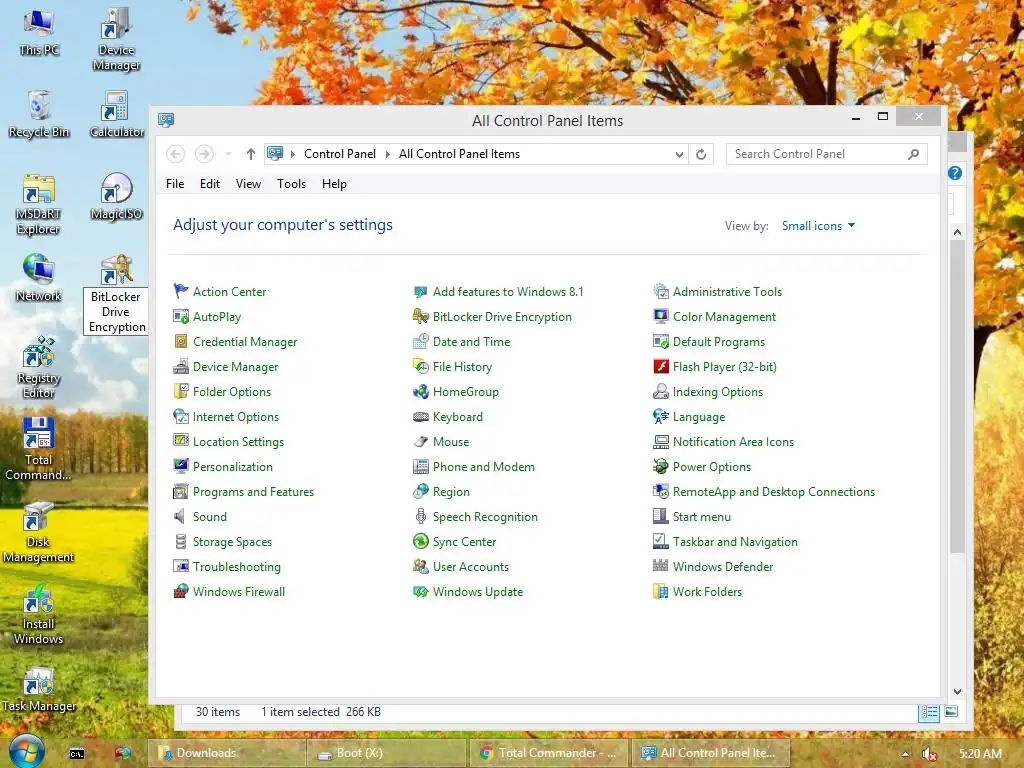Show hidden system tray icons arrow
The height and width of the screenshot is (768, 1024).
pyautogui.click(x=905, y=754)
